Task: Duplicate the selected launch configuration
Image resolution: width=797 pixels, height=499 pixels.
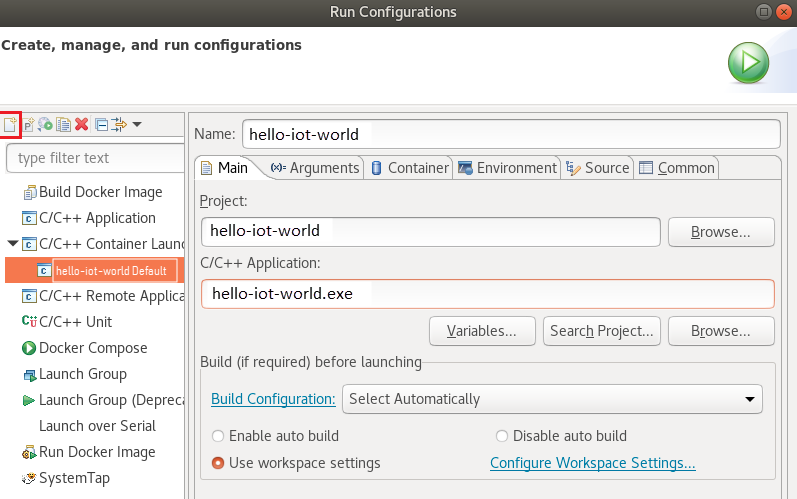Action: coord(63,124)
